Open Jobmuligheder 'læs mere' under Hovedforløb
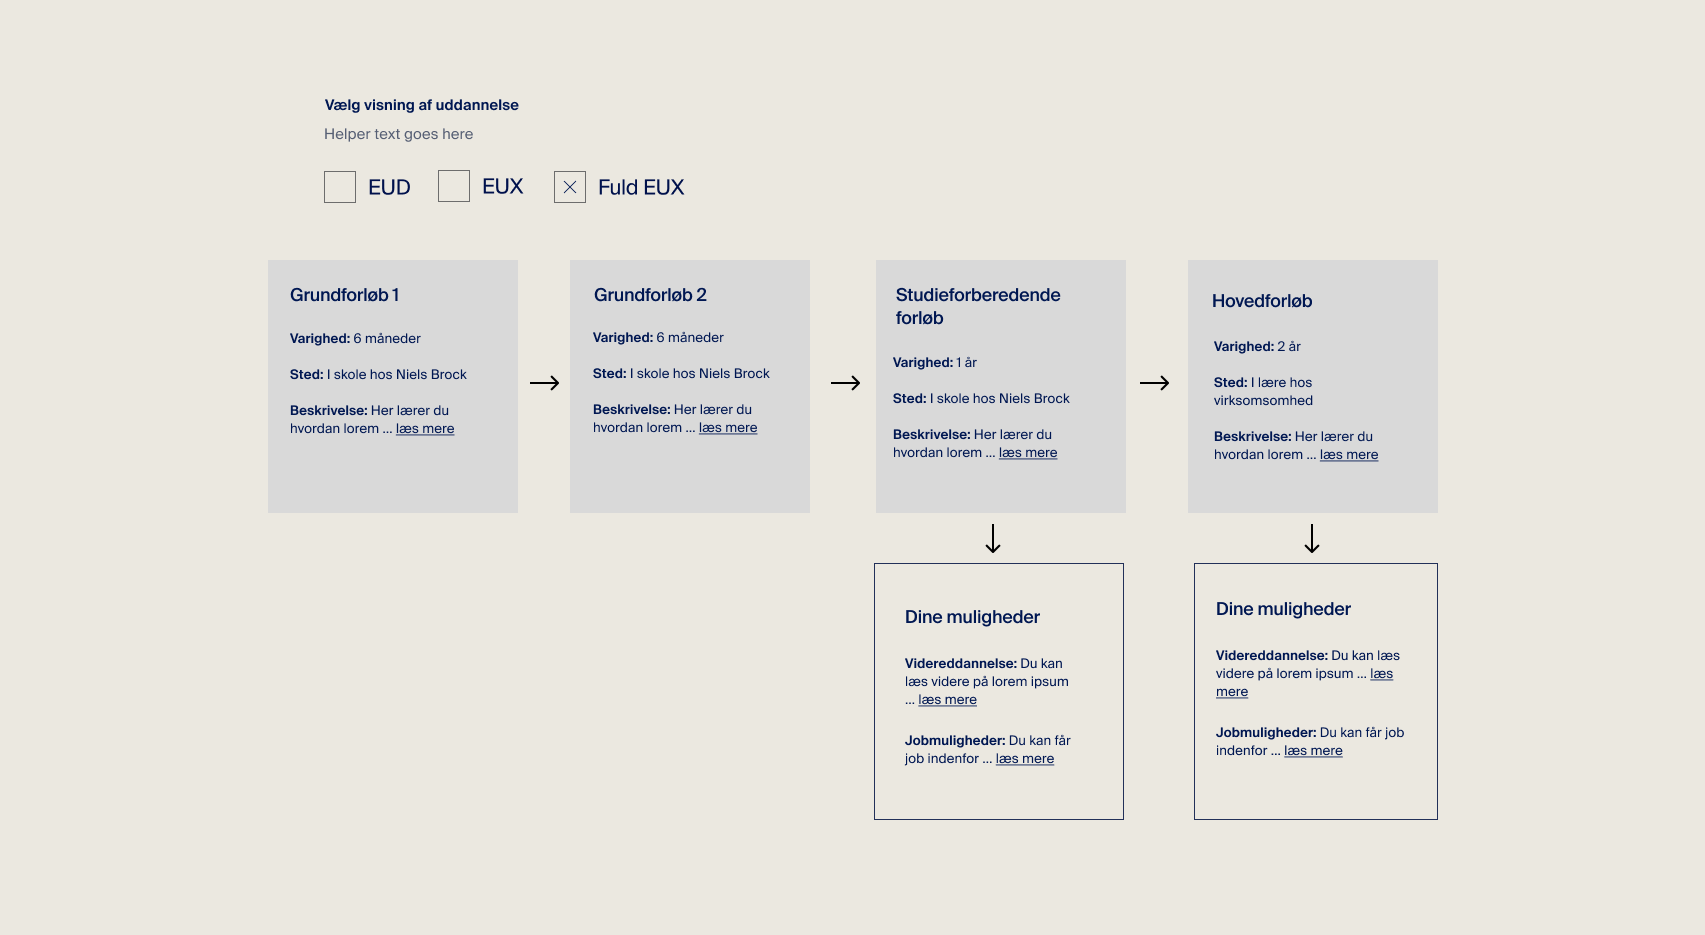 tap(1313, 751)
